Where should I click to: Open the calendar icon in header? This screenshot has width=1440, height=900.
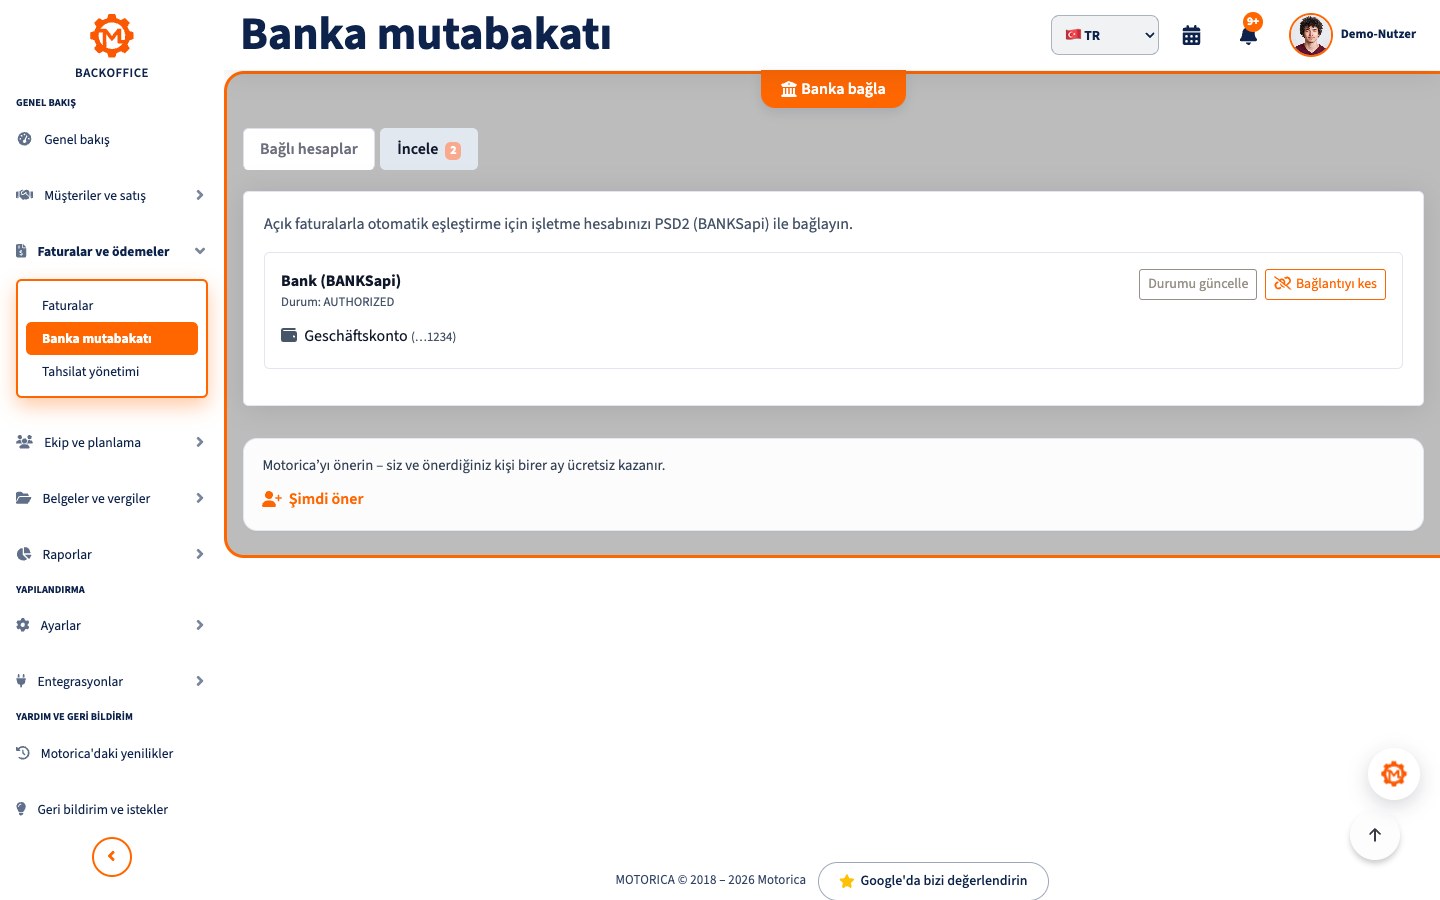point(1191,35)
